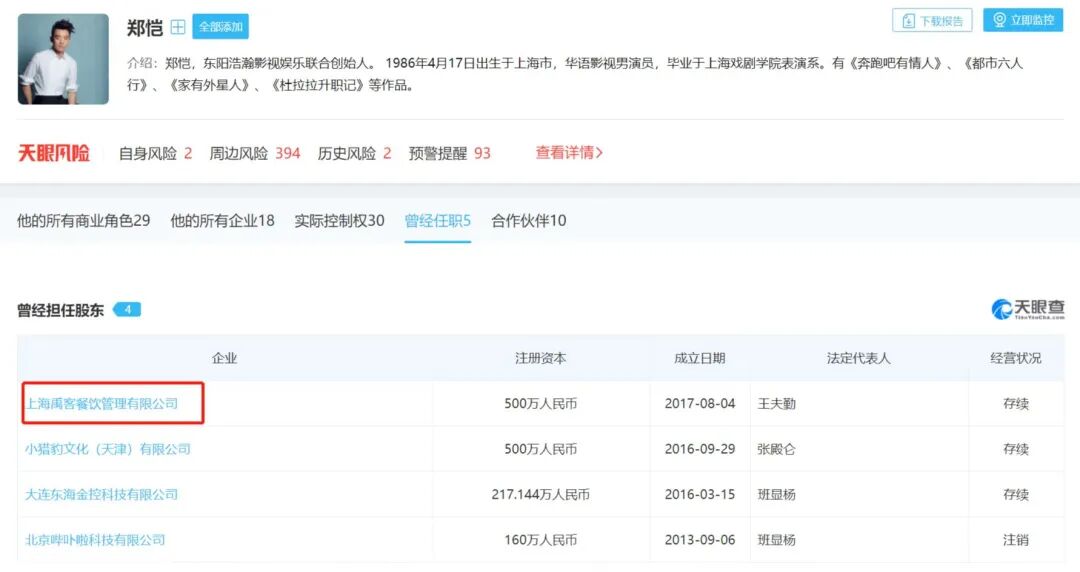Image resolution: width=1080 pixels, height=572 pixels.
Task: Select the date 2016-03-15
Action: tap(700, 495)
